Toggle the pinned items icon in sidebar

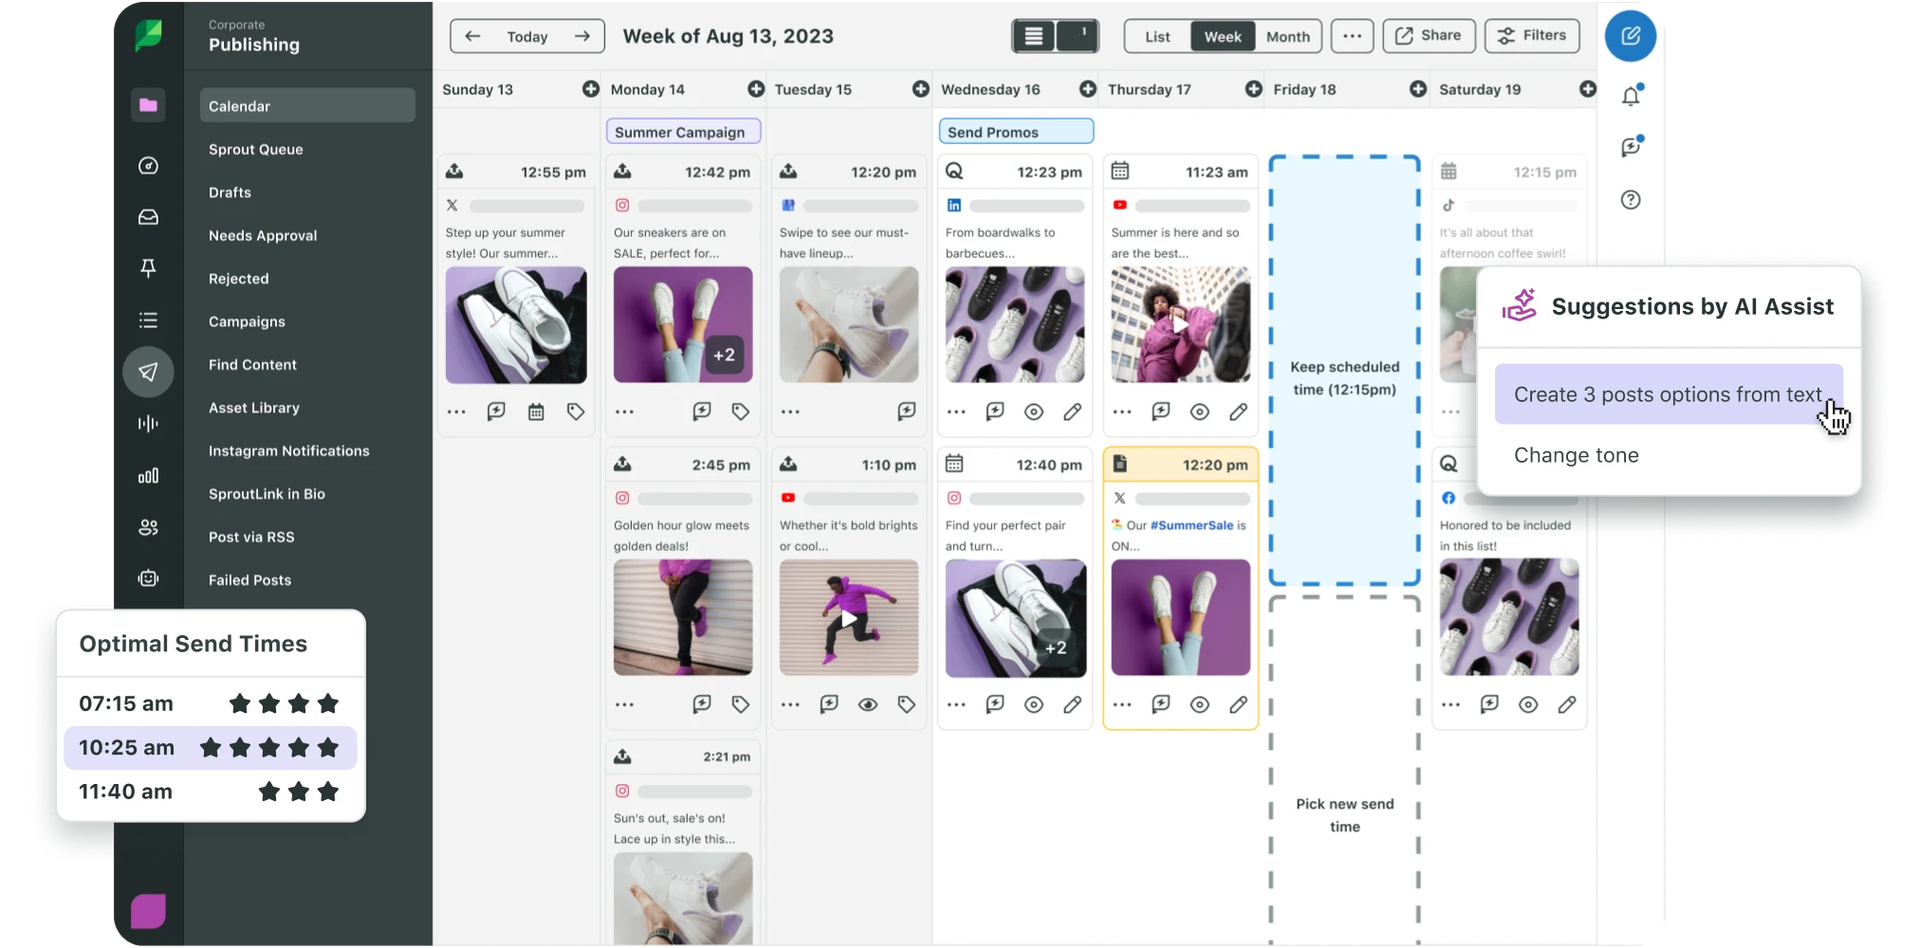coord(148,268)
